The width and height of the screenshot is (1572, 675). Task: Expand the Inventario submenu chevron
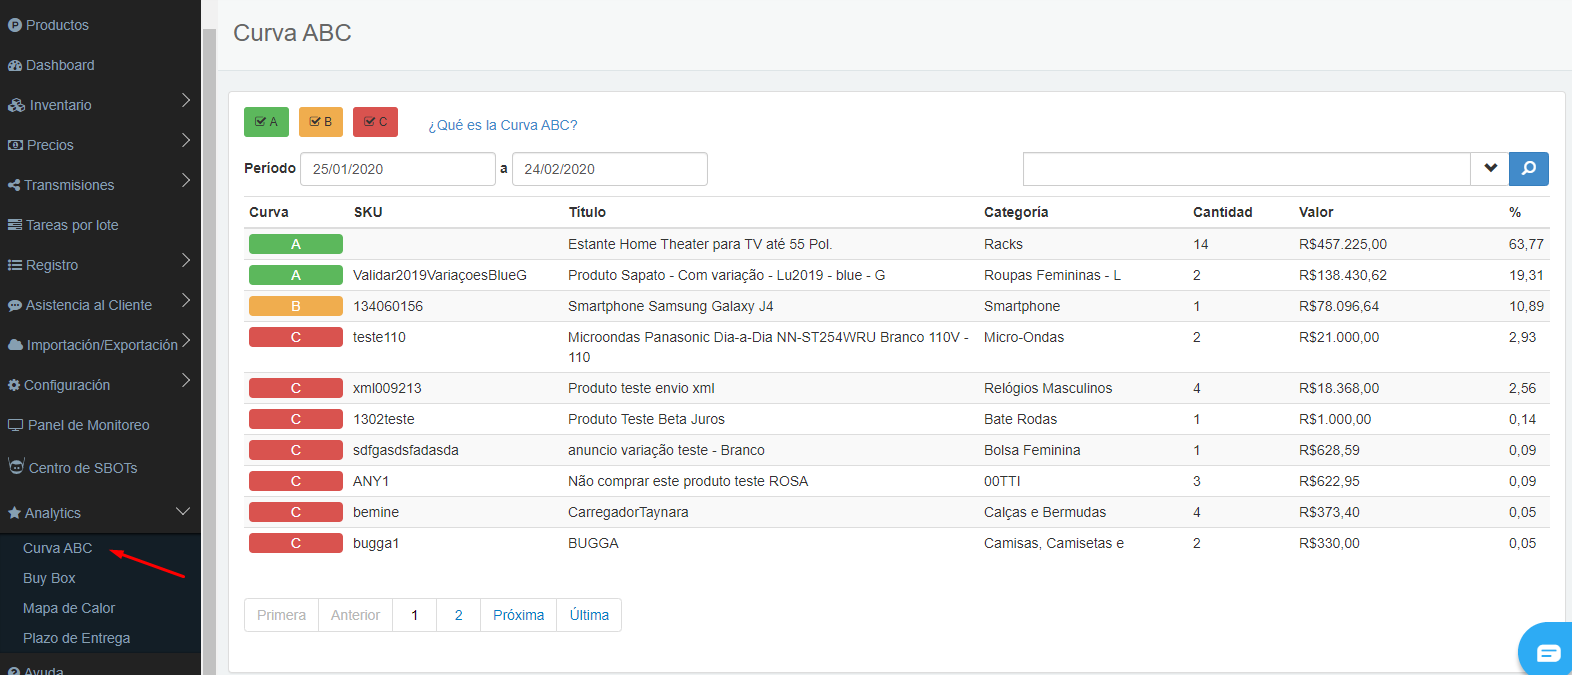tap(186, 100)
